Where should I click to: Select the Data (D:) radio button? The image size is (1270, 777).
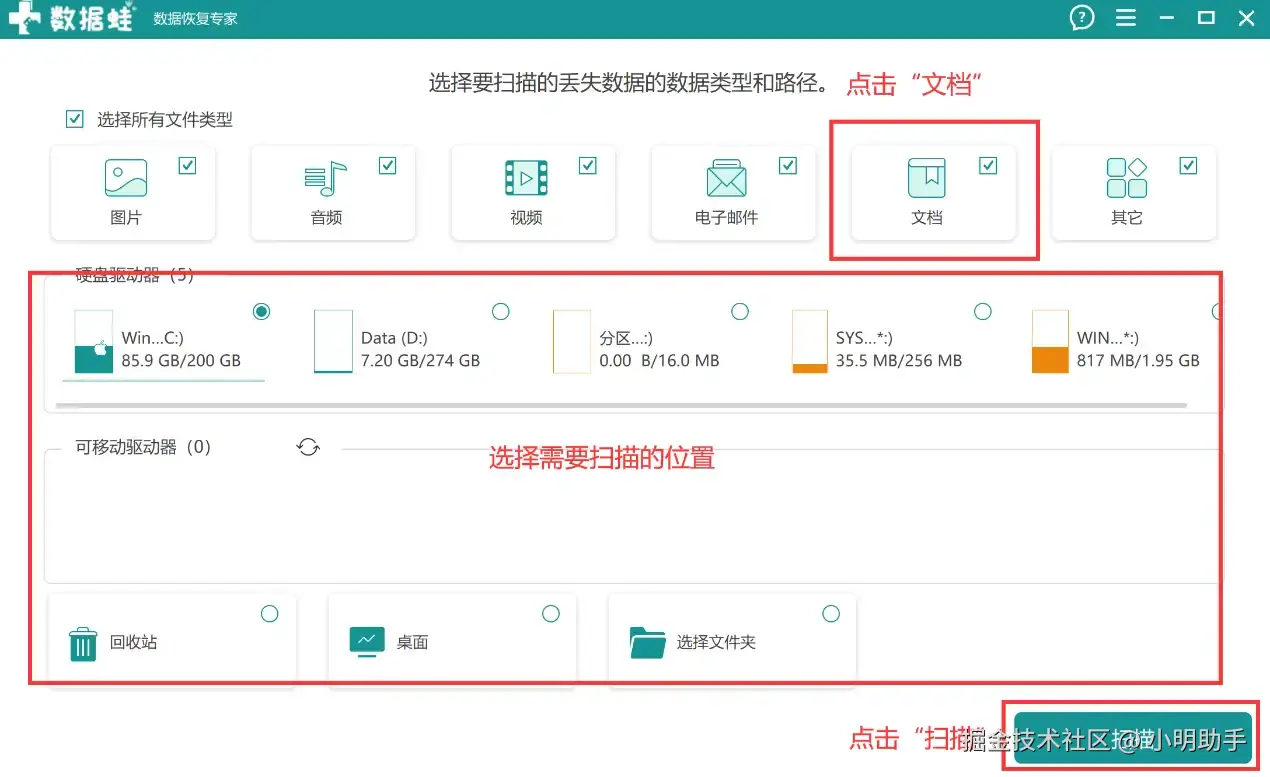coord(501,312)
